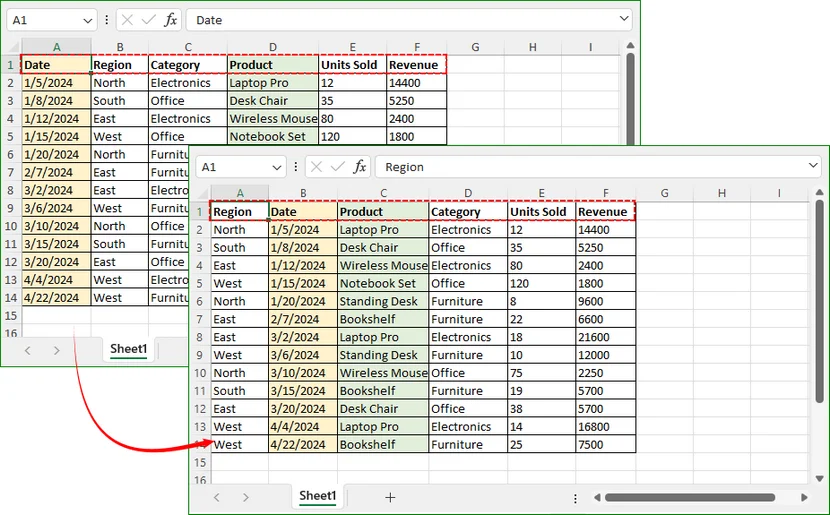Click the South cell in front window row 3

240,248
